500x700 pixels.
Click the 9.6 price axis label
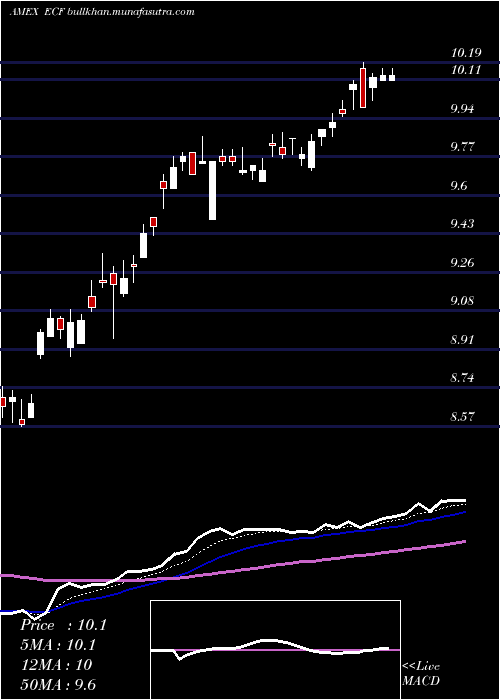(x=461, y=185)
